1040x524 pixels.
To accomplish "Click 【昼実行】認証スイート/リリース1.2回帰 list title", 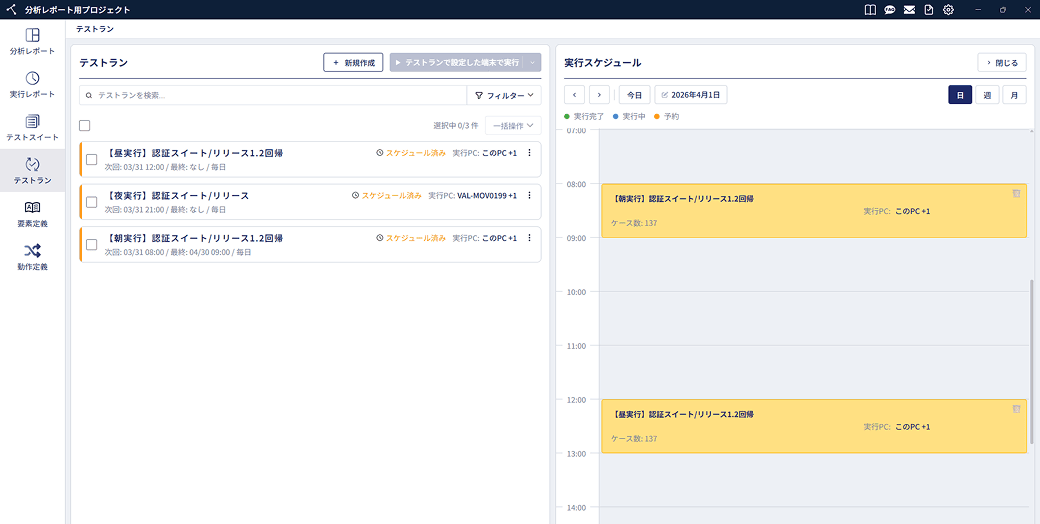I will [x=194, y=153].
